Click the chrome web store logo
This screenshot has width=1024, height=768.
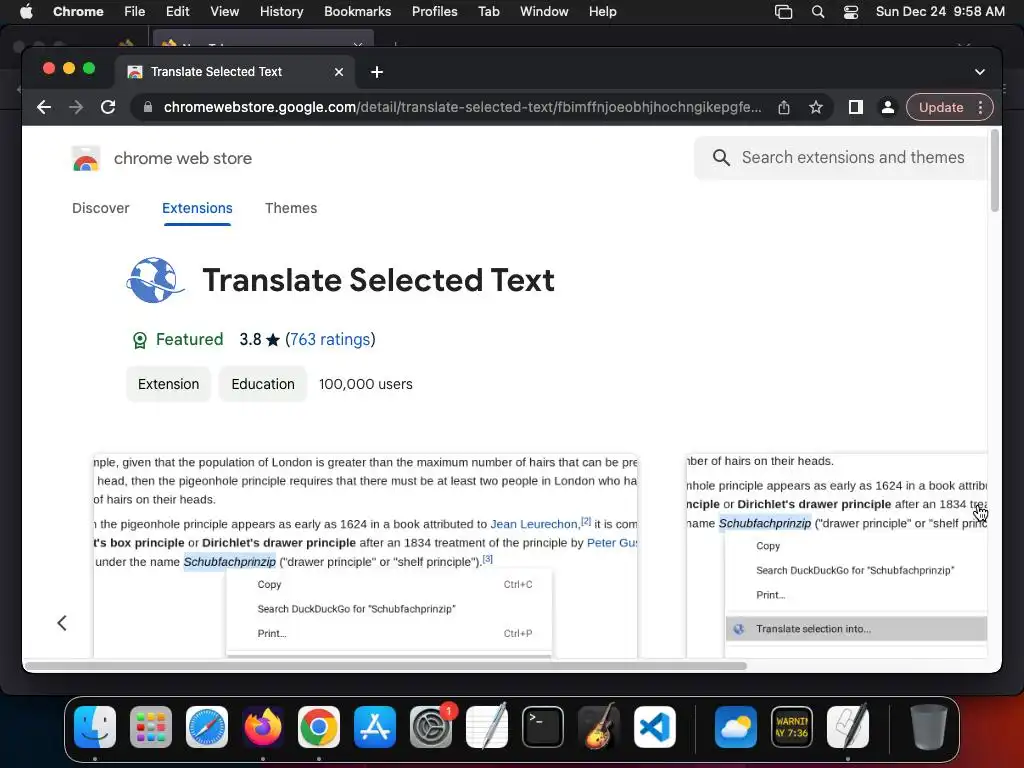(x=86, y=158)
